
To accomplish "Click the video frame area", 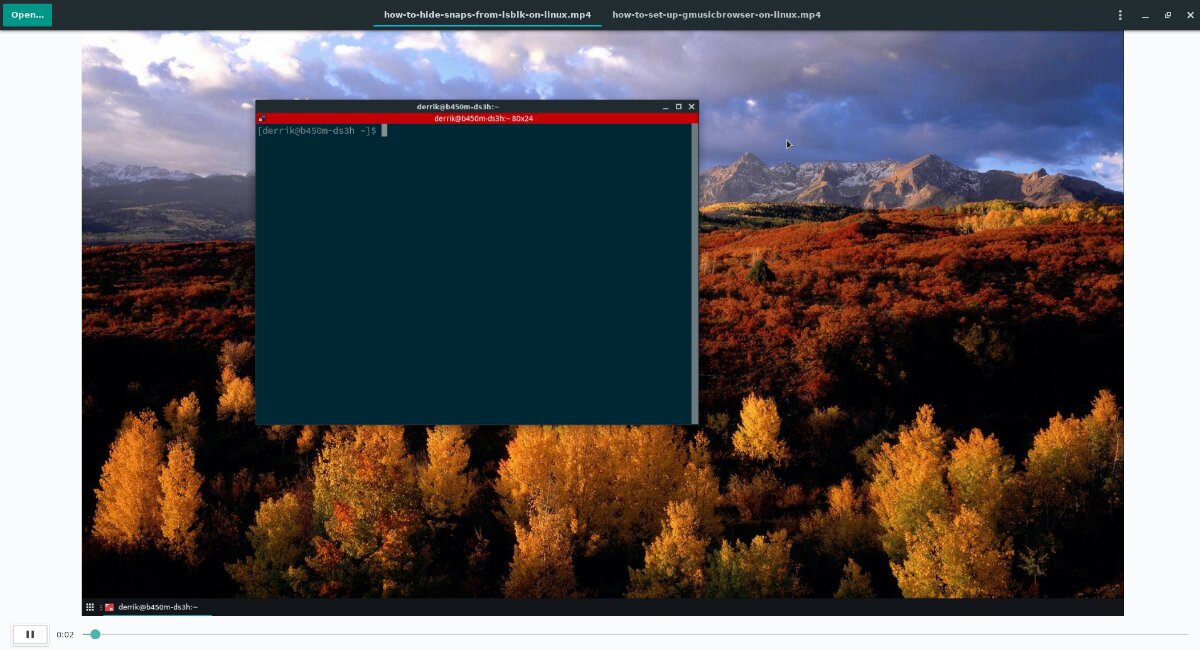I will click(x=602, y=323).
